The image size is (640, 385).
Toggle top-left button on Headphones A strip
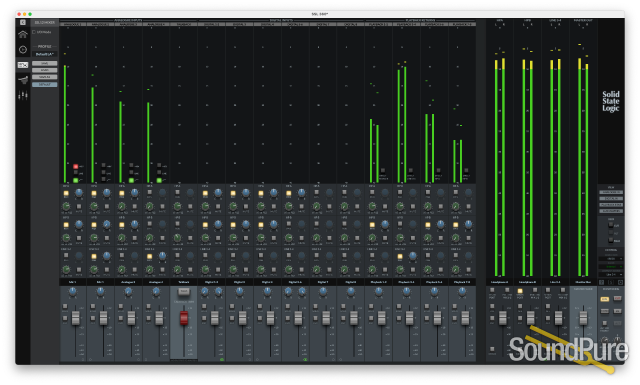point(492,290)
